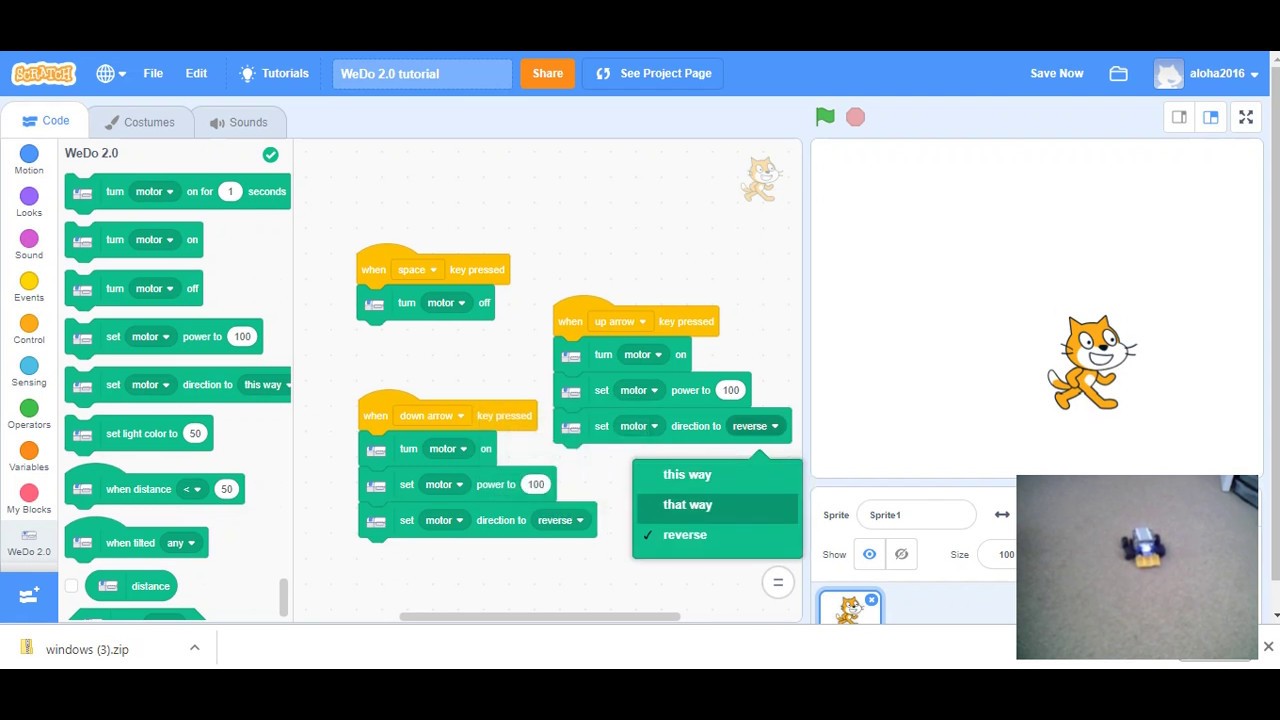Open windows (3).zip download options arrow
This screenshot has width=1280, height=720.
pyautogui.click(x=194, y=648)
